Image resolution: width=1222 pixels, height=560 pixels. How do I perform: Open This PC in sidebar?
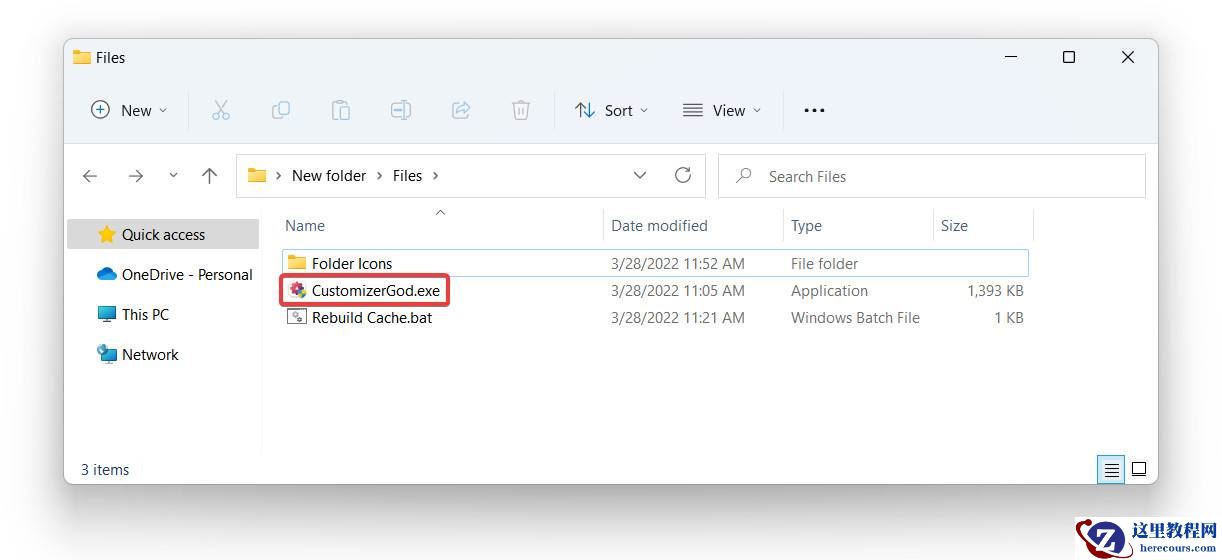click(145, 314)
